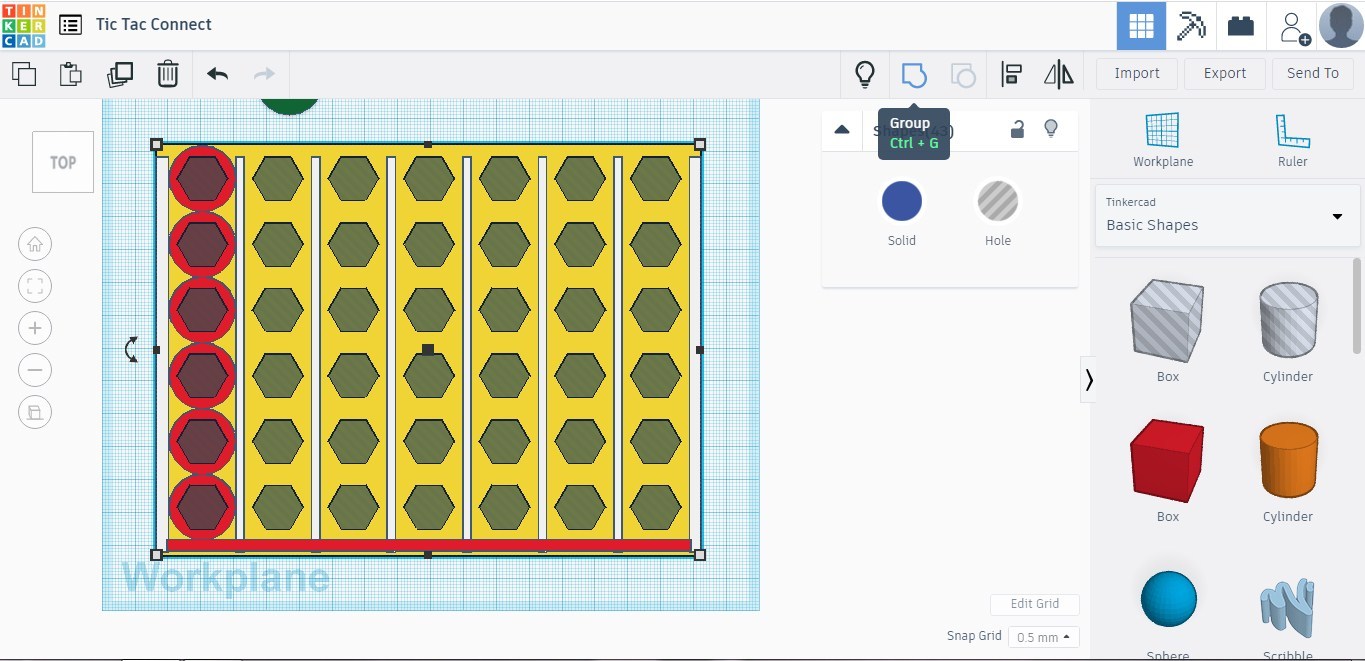Zoom in with the plus icon
This screenshot has height=661, width=1365.
click(35, 328)
